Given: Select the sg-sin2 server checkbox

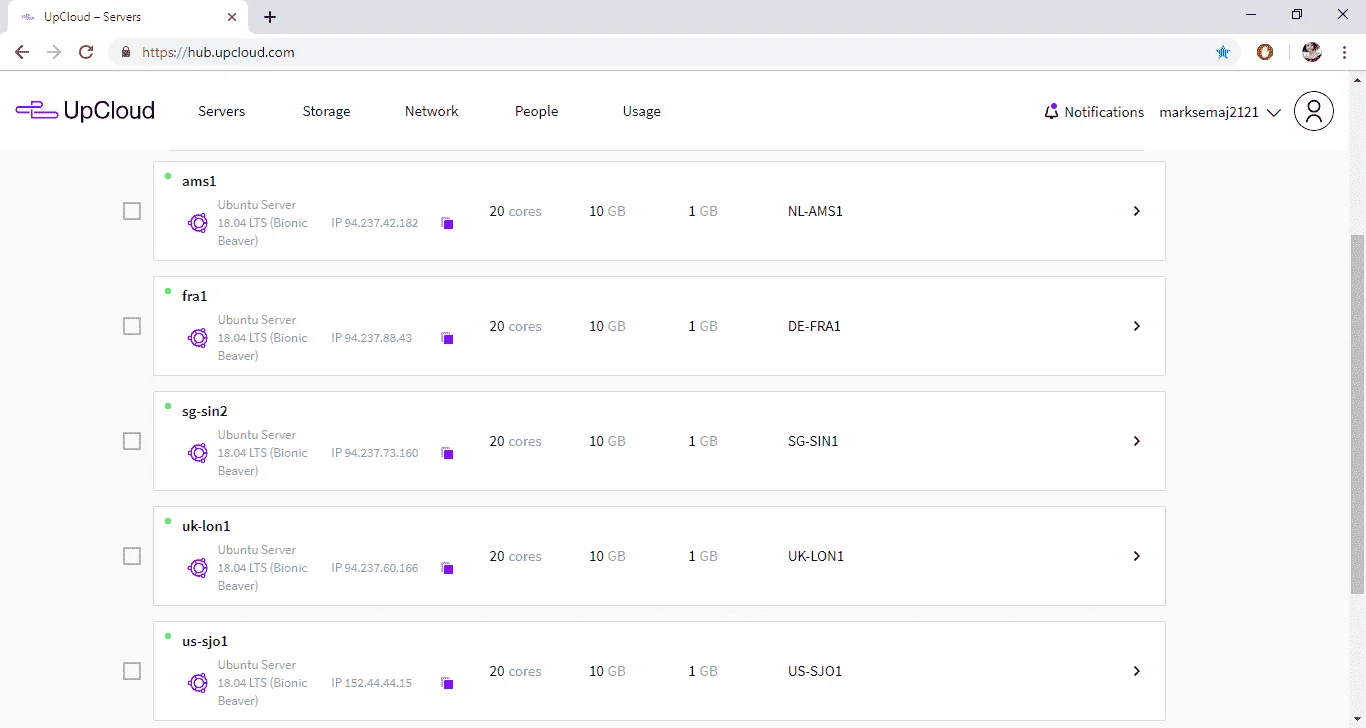Looking at the screenshot, I should [132, 441].
